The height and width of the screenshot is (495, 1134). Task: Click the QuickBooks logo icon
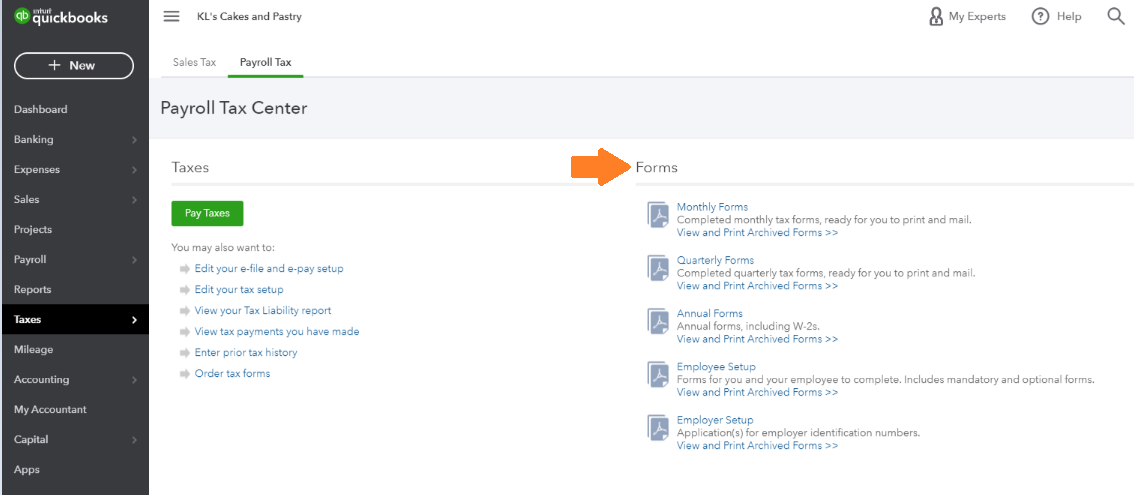point(21,17)
